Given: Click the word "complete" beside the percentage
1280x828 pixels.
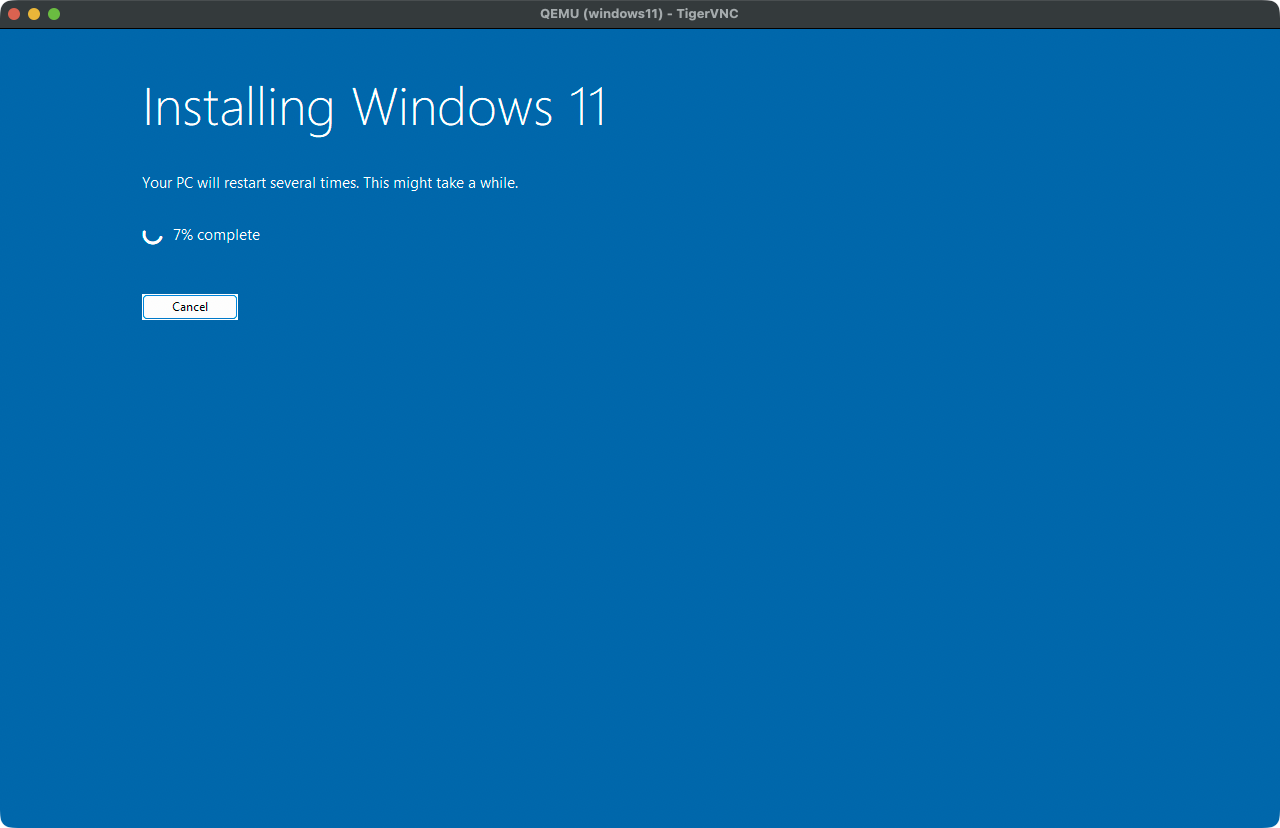Looking at the screenshot, I should (x=228, y=235).
